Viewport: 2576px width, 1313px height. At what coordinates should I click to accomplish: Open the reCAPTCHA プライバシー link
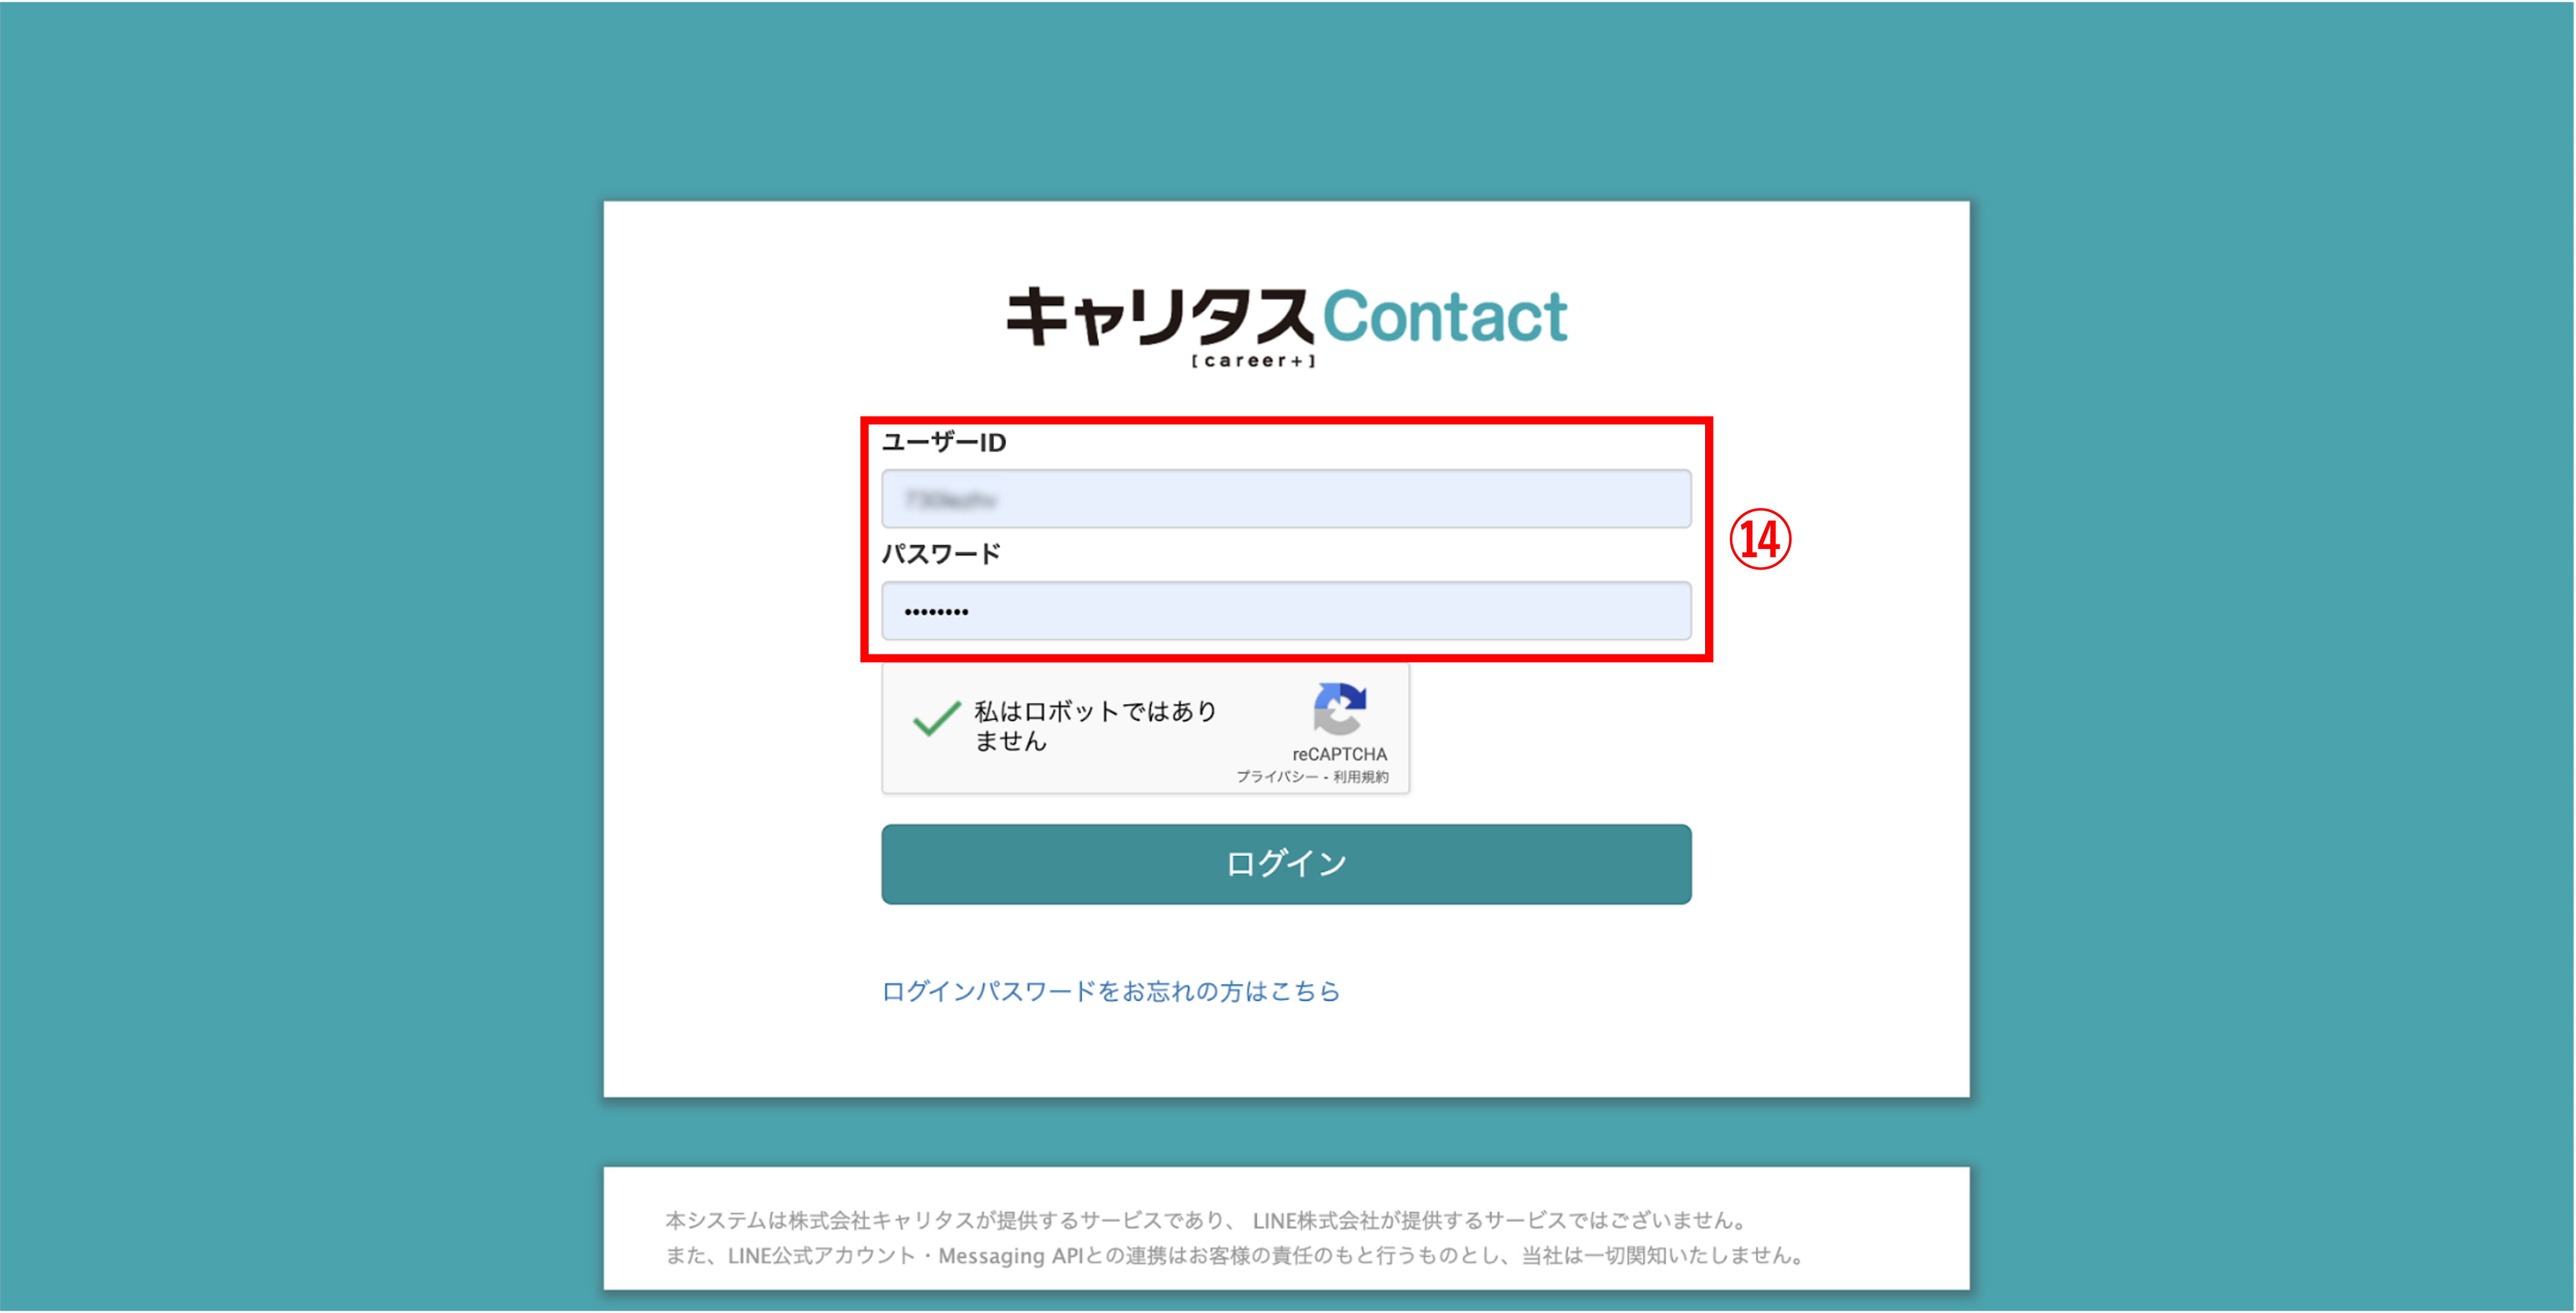pyautogui.click(x=1276, y=777)
